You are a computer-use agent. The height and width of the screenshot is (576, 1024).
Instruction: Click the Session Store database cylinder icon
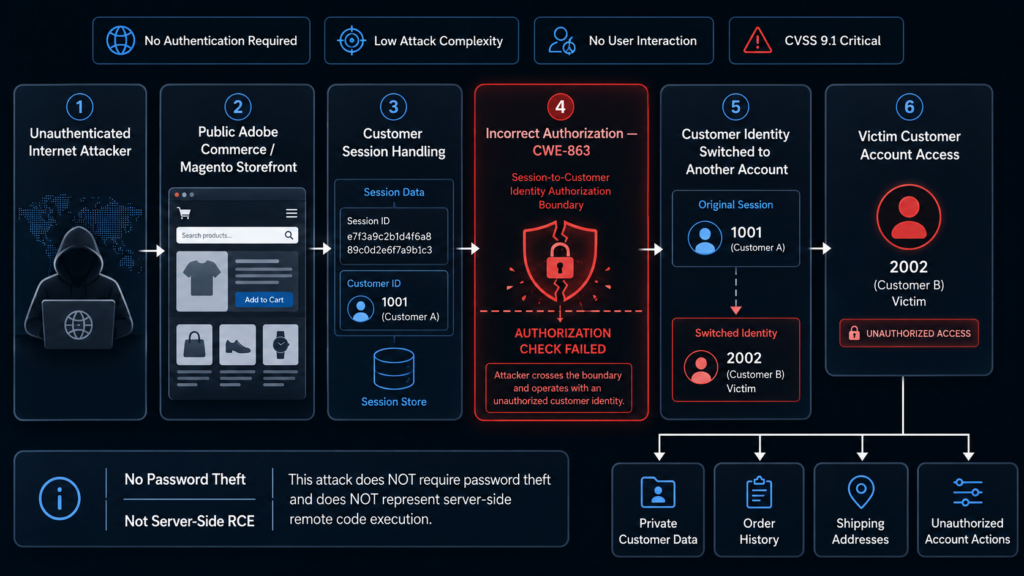(394, 369)
